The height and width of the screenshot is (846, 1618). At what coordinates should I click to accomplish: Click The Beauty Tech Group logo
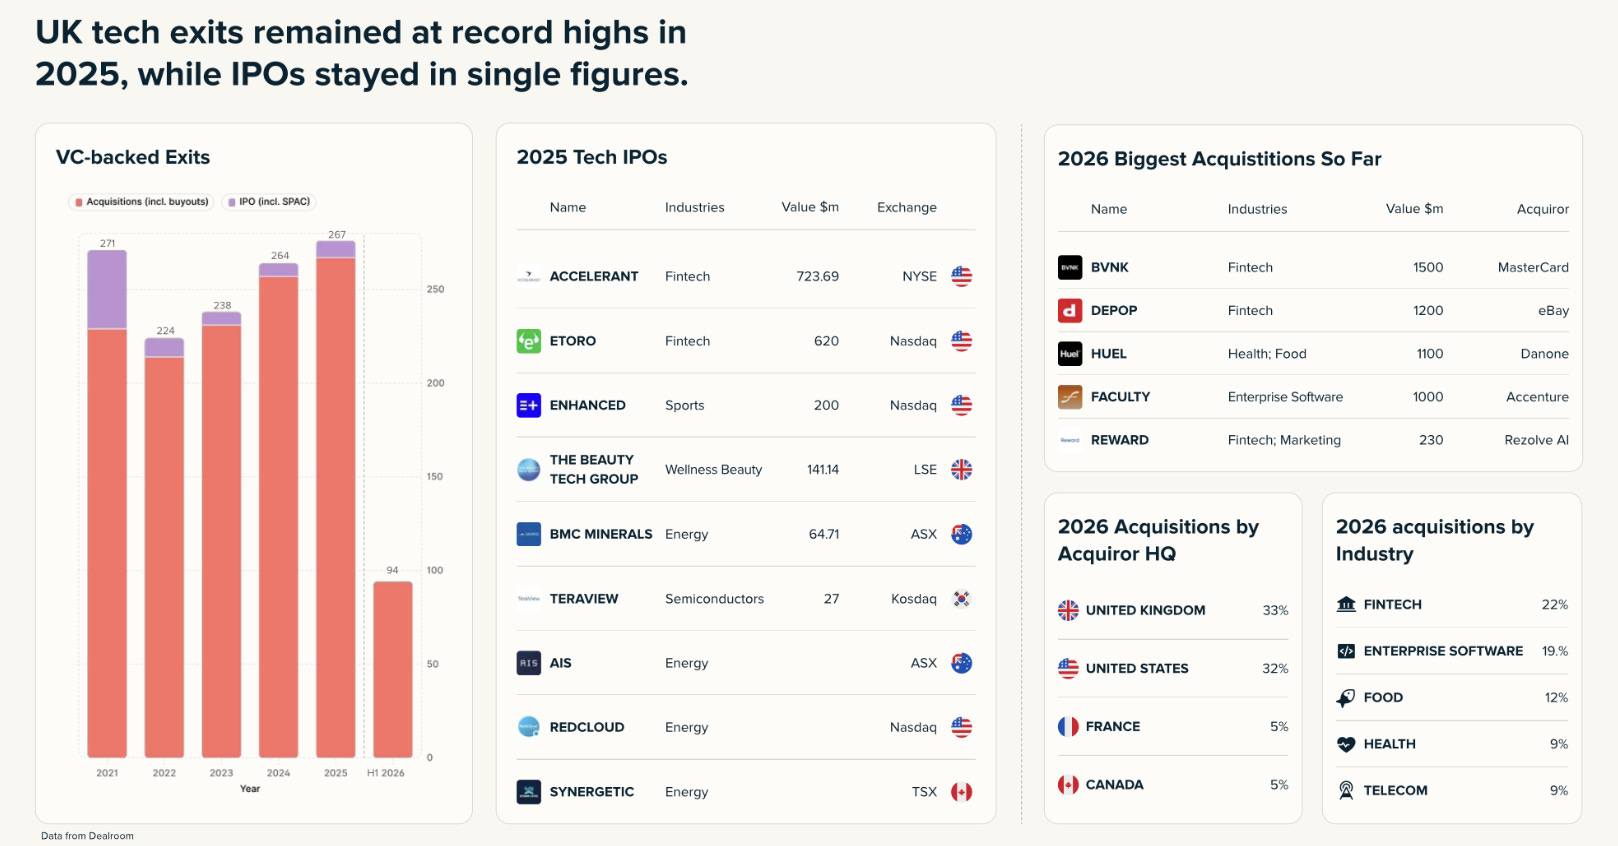(x=528, y=469)
